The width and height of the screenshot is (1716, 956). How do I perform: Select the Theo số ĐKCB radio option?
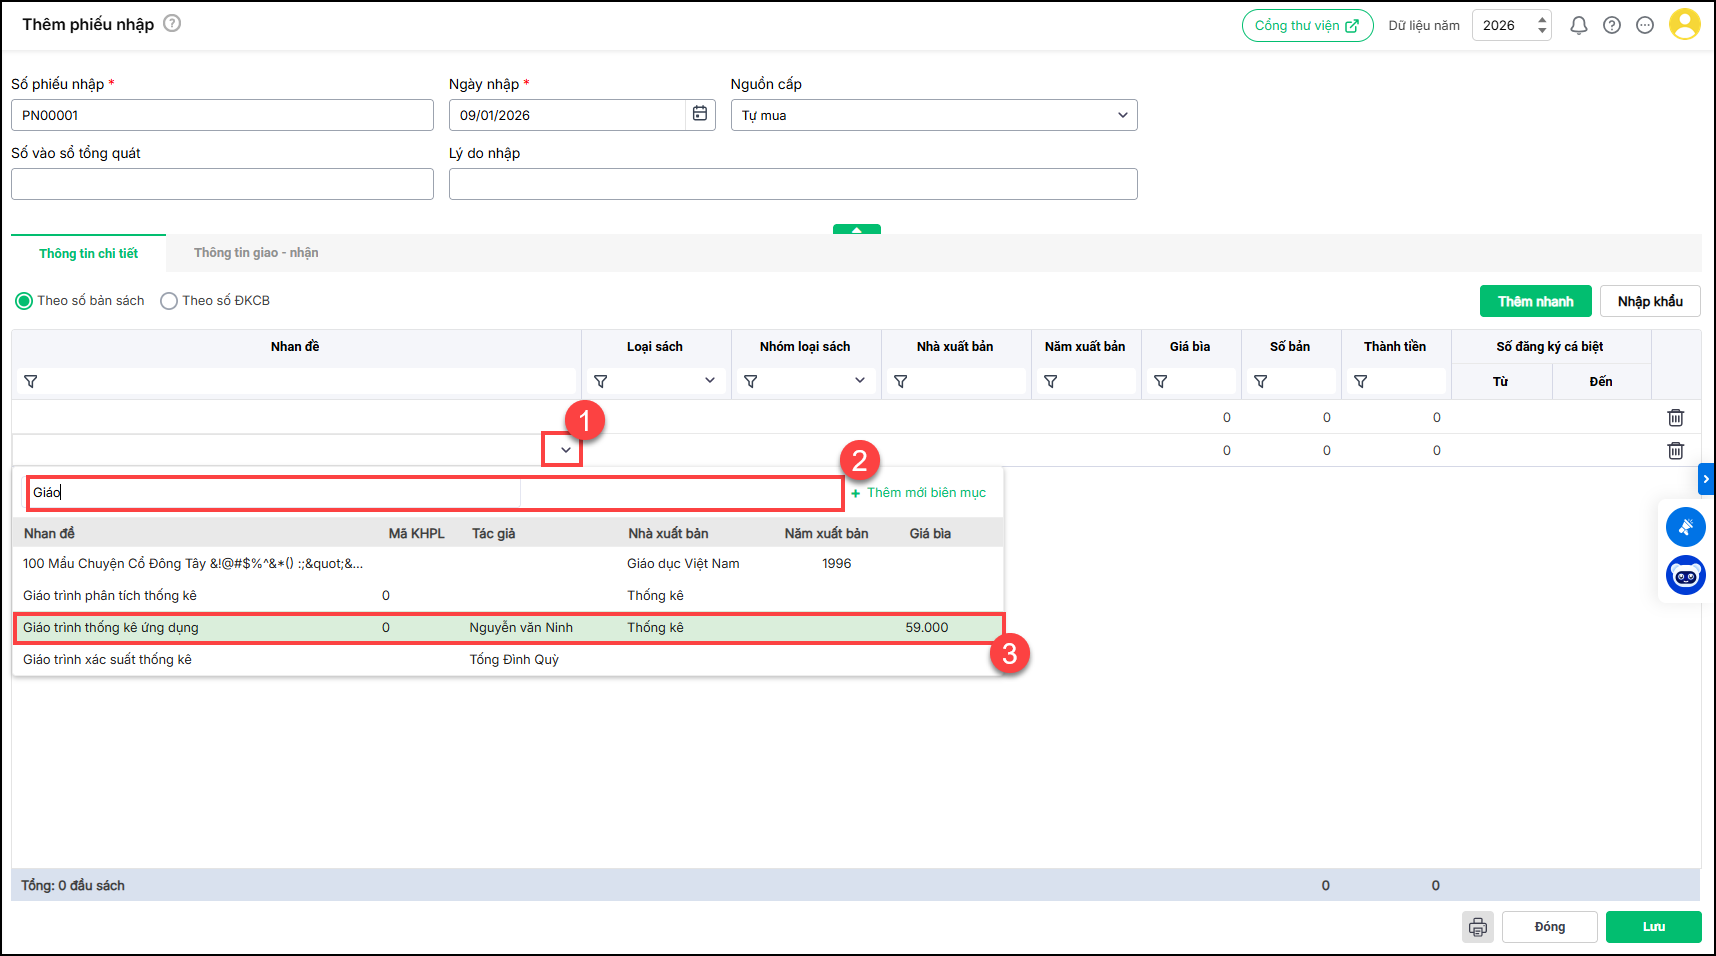[169, 301]
